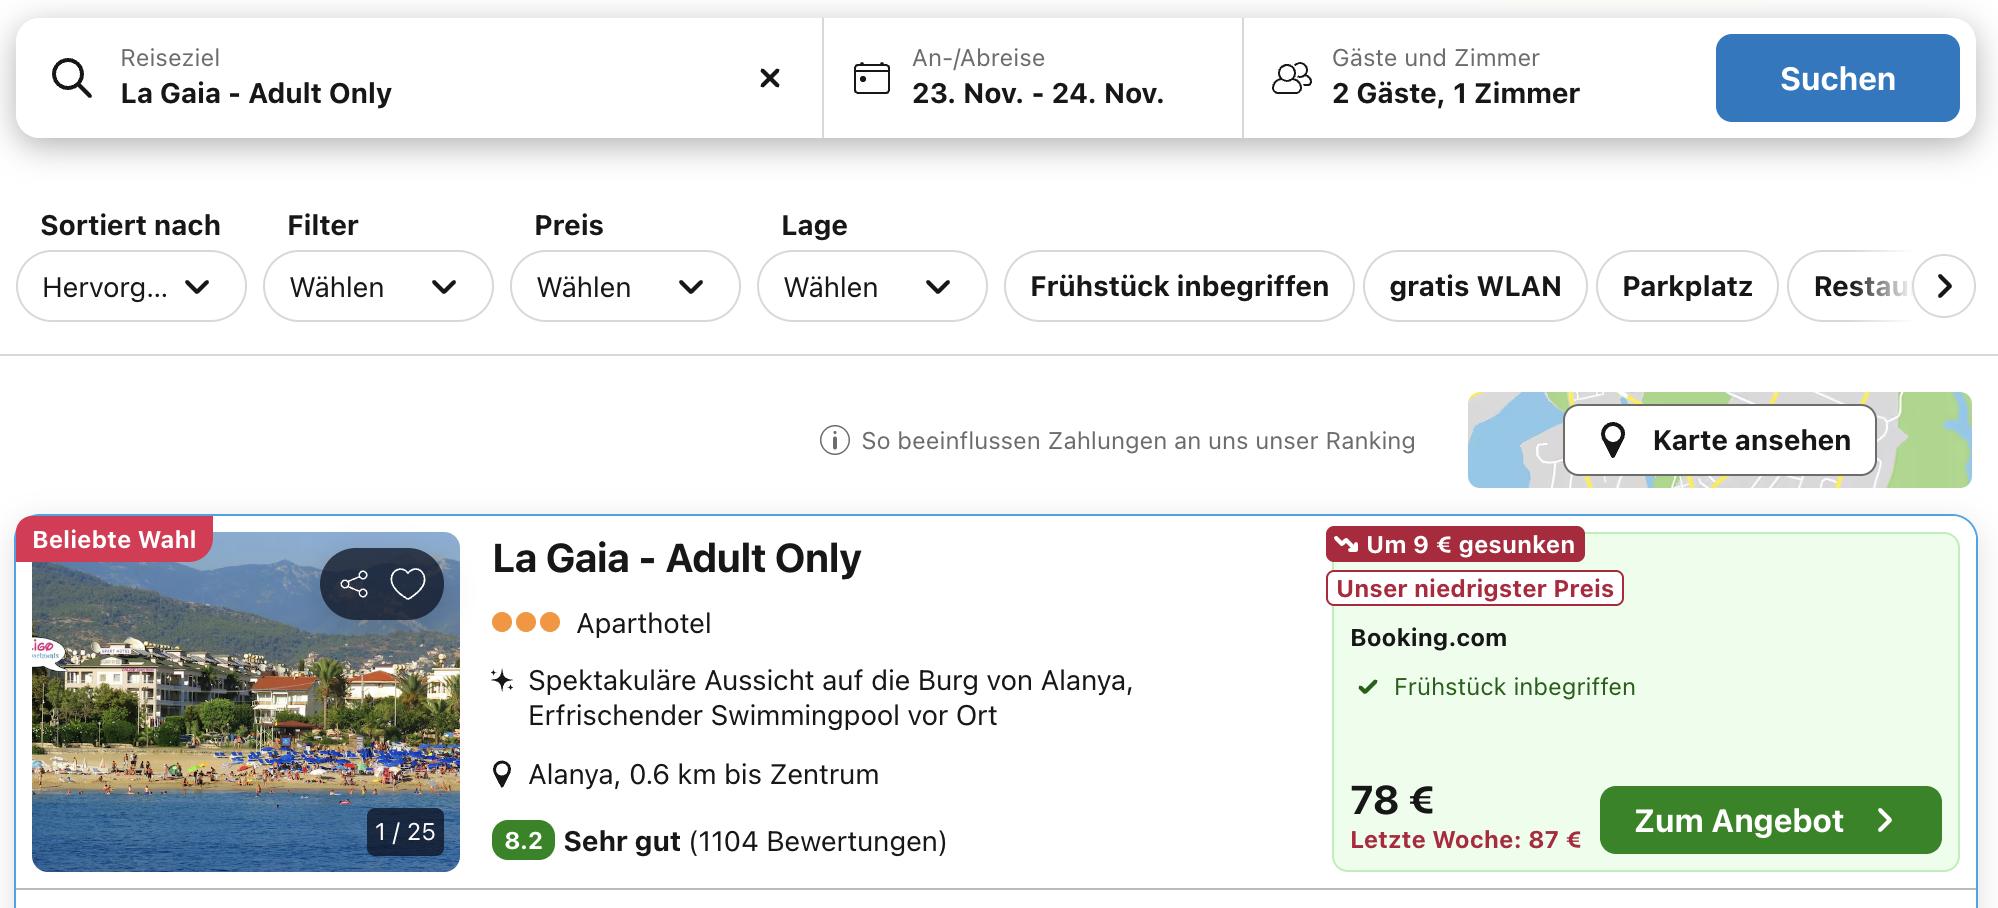Click the search magnifier icon

pyautogui.click(x=72, y=78)
